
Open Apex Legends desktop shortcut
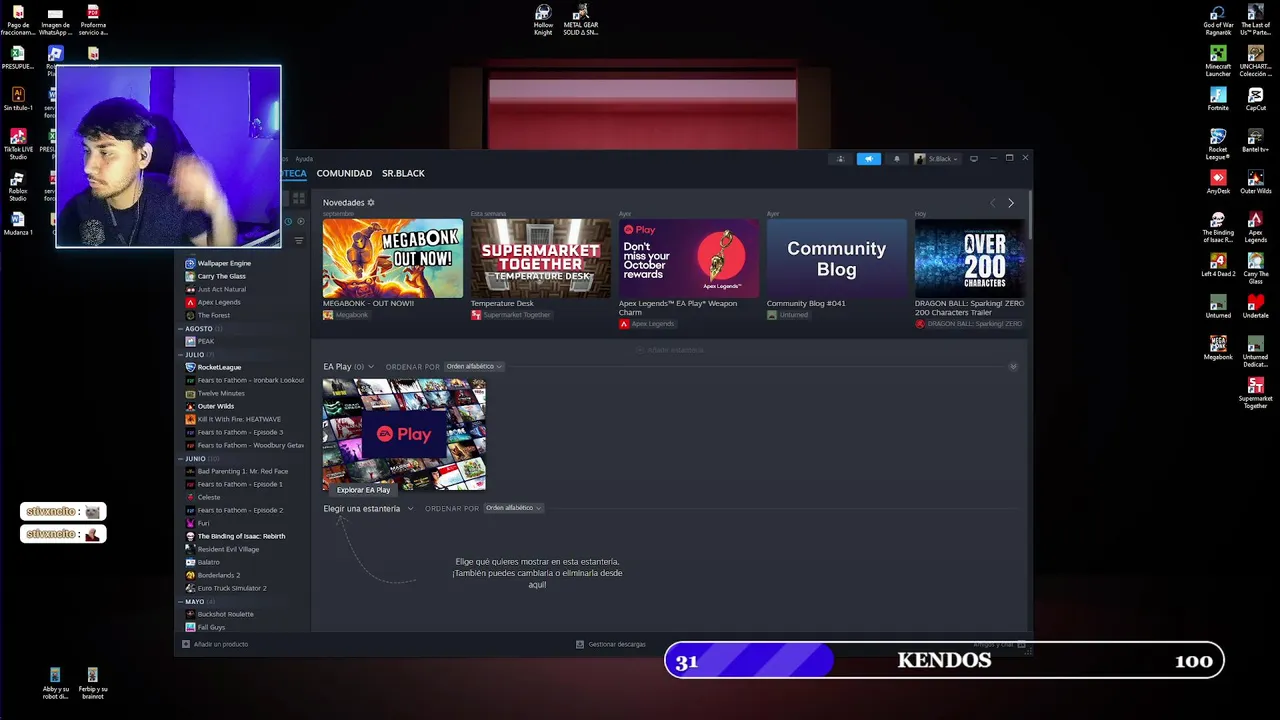[x=1256, y=227]
